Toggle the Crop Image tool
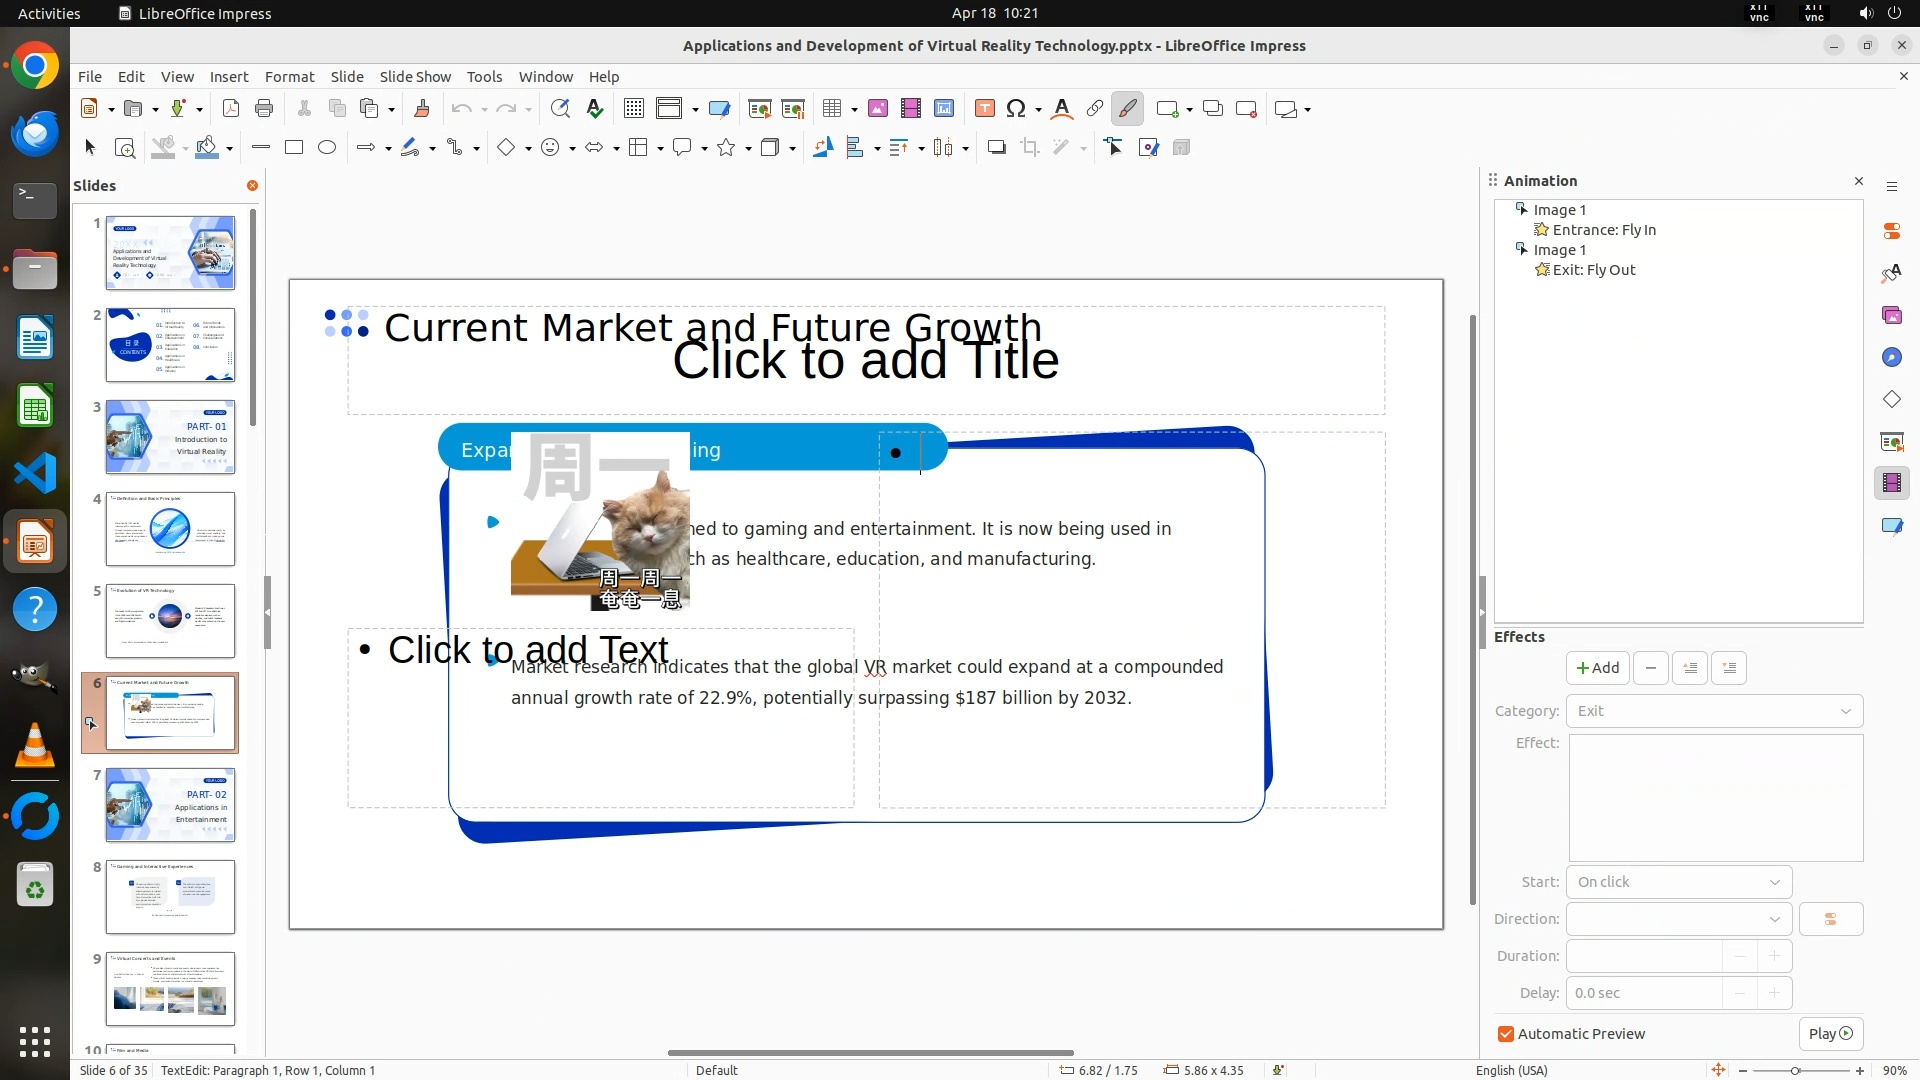This screenshot has width=1920, height=1080. point(1029,148)
